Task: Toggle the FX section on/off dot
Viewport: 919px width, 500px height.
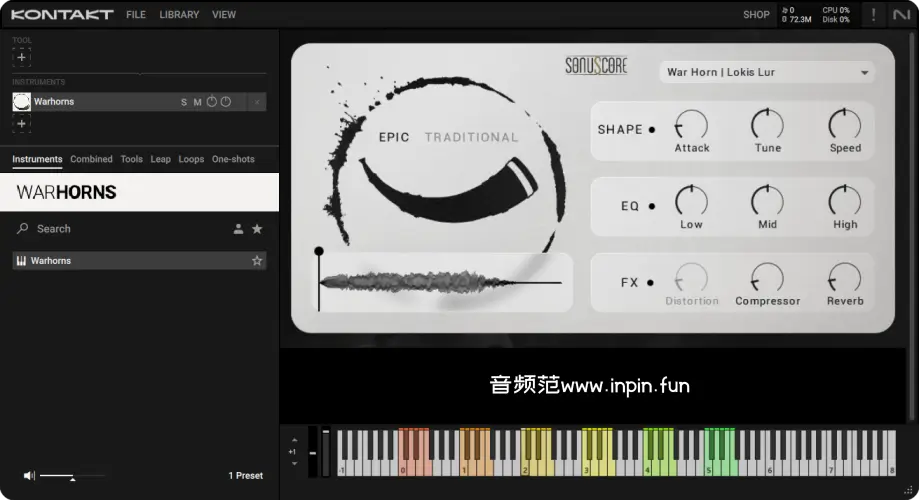Action: pyautogui.click(x=651, y=283)
